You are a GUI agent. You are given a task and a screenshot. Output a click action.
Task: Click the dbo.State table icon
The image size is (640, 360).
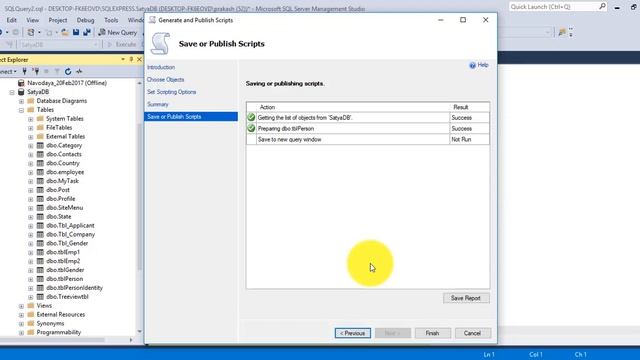tap(40, 217)
